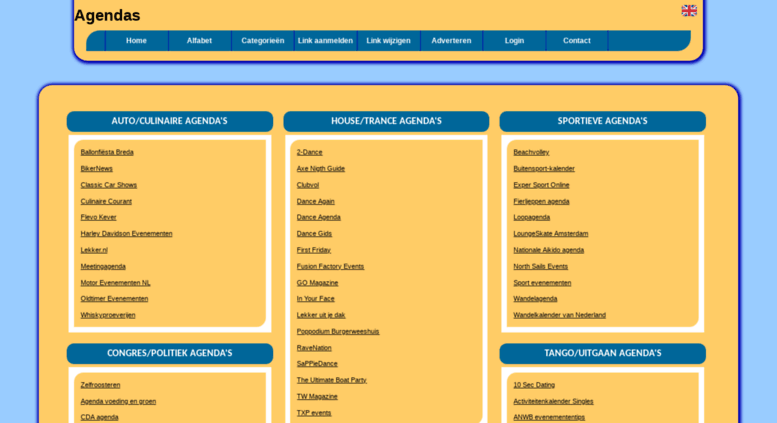Follow the Dance Again link
Viewport: 777px width, 423px height.
click(x=316, y=201)
